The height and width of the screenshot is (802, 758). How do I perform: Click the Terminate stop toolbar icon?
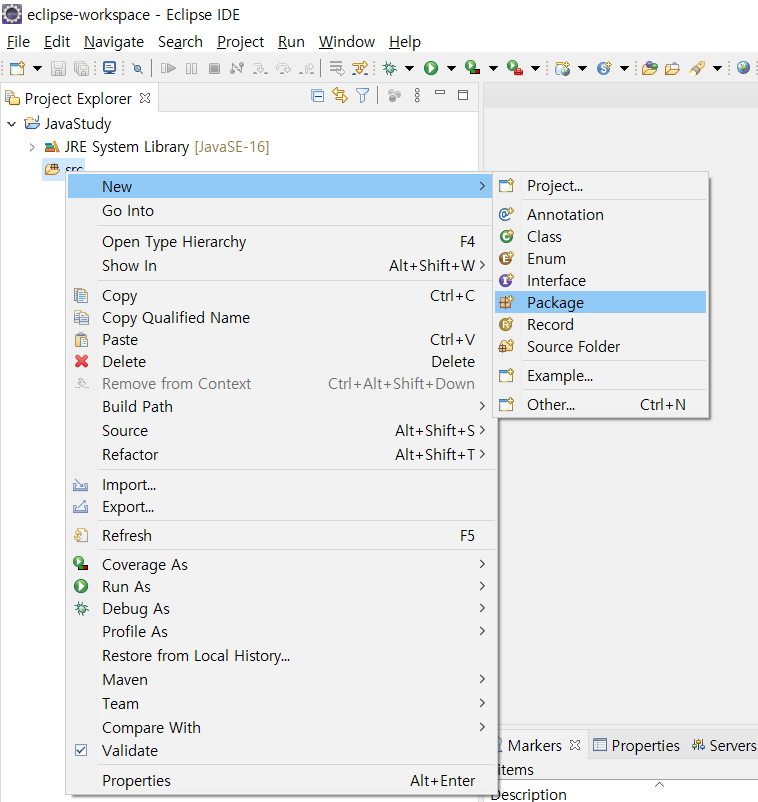coord(215,68)
